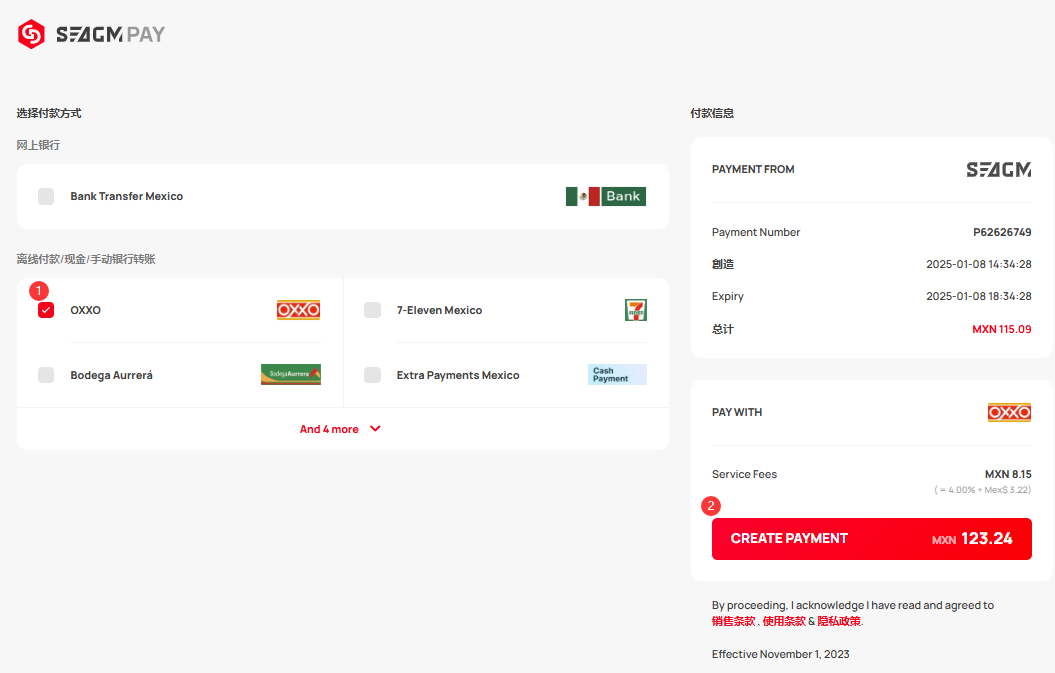Click the service fee MXN 8.15
The height and width of the screenshot is (673, 1055).
point(1008,474)
